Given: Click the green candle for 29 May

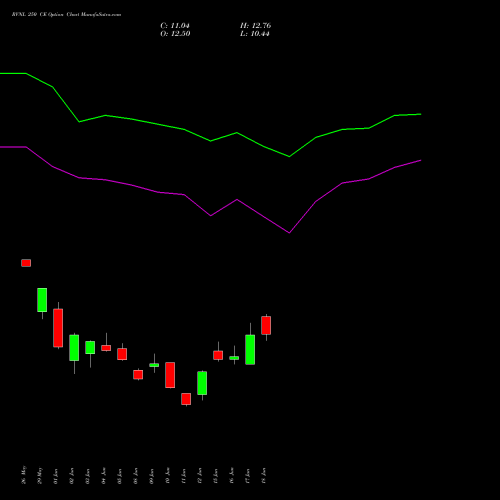Looking at the screenshot, I should [x=42, y=300].
